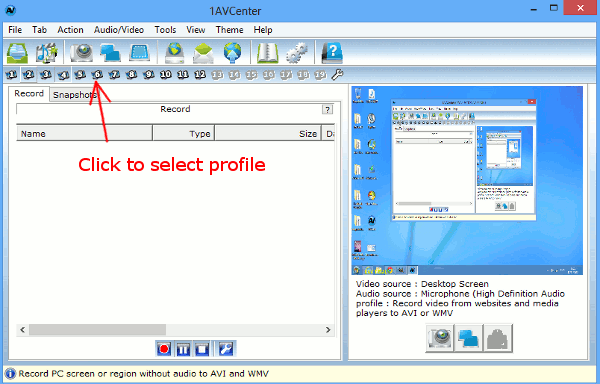Pause the recording

coord(183,349)
